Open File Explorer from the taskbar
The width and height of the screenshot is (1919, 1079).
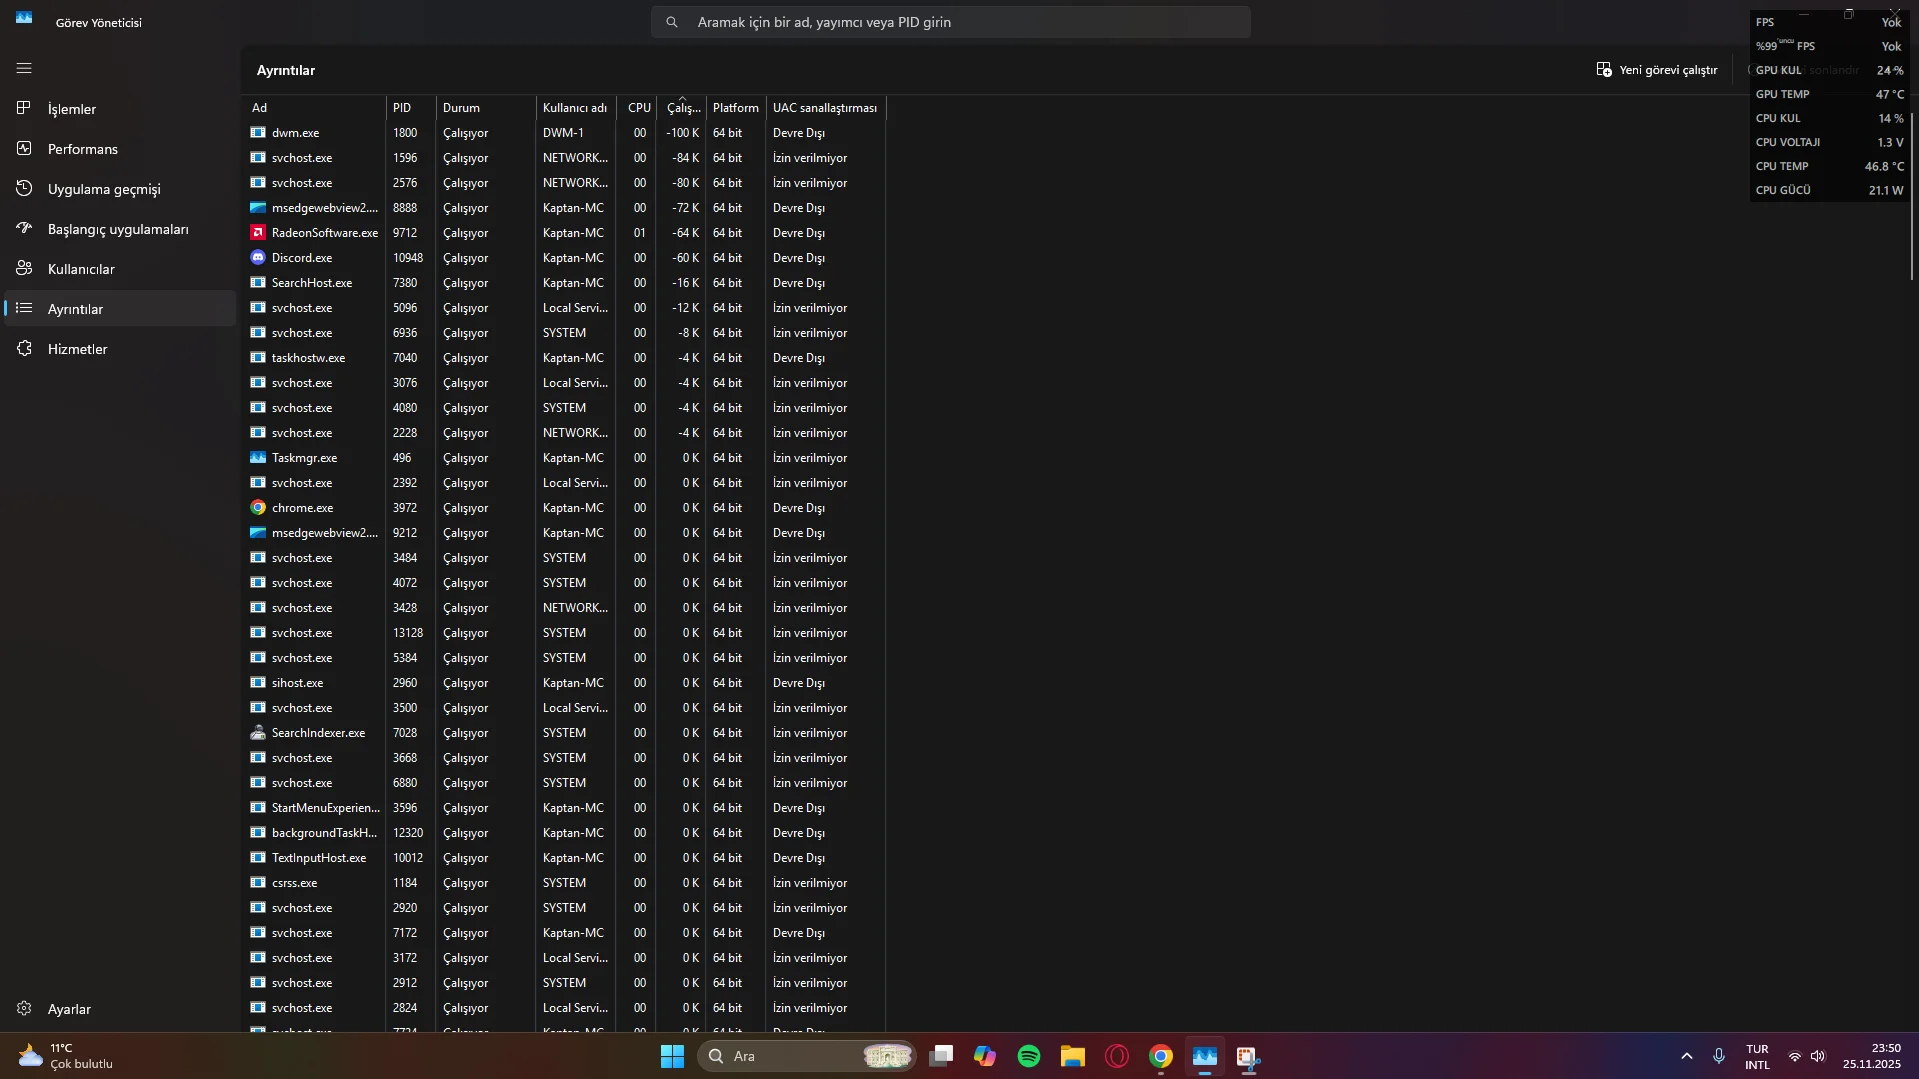[x=1073, y=1056]
